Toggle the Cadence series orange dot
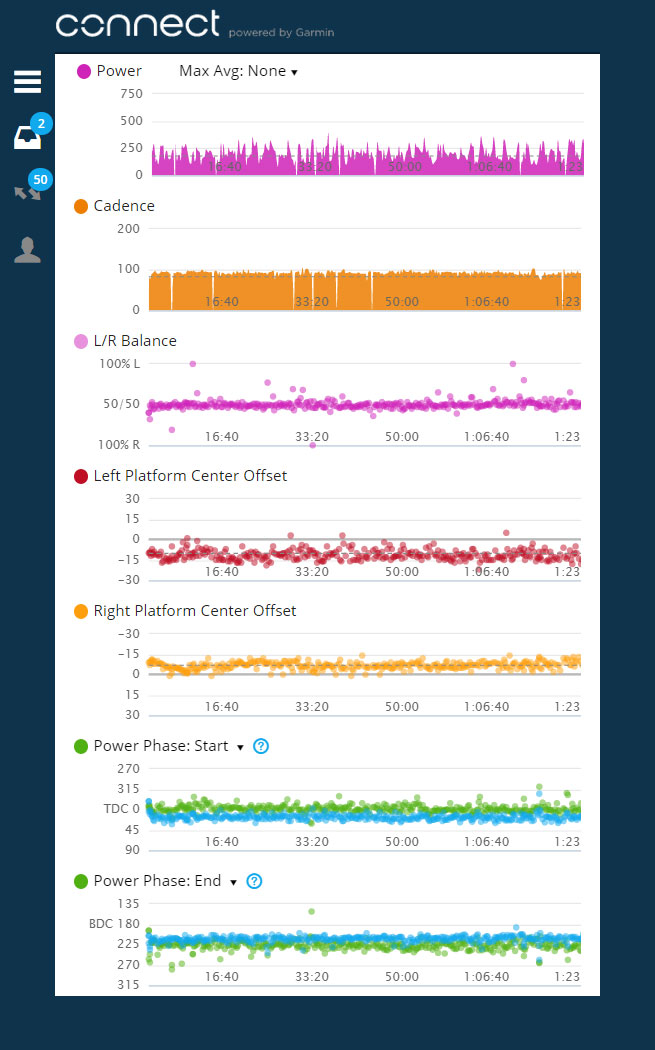Viewport: 655px width, 1050px height. click(x=81, y=206)
